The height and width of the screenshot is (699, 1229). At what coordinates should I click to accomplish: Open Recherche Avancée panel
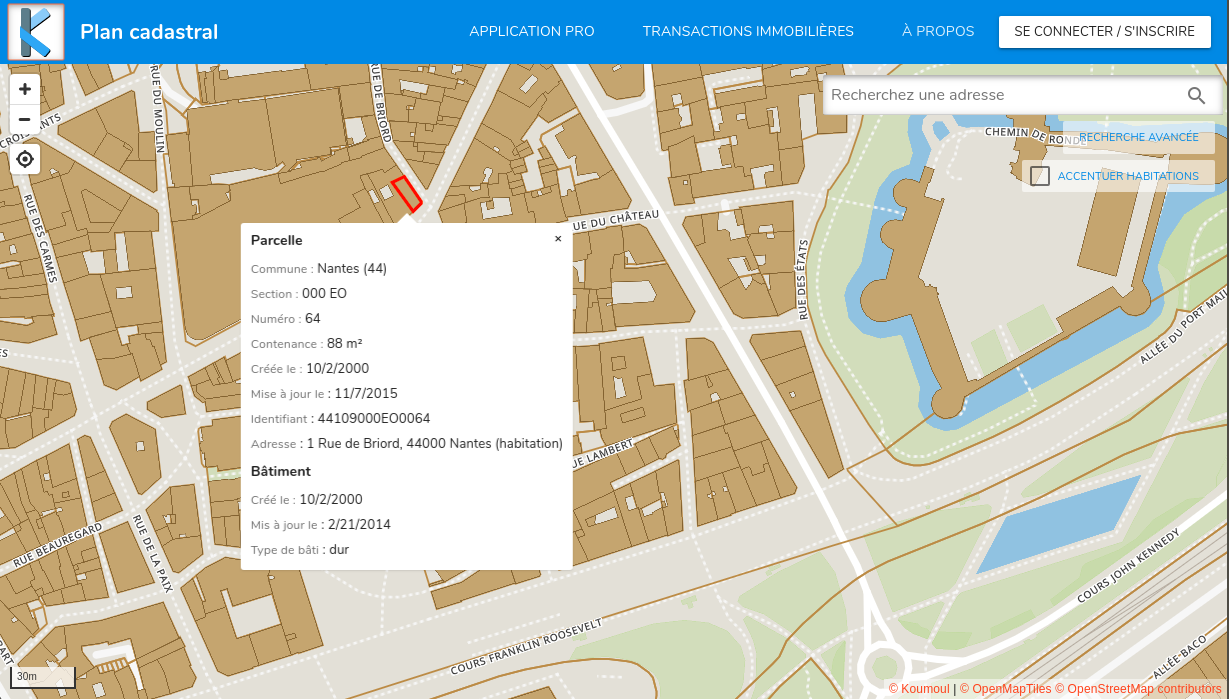coord(1138,137)
